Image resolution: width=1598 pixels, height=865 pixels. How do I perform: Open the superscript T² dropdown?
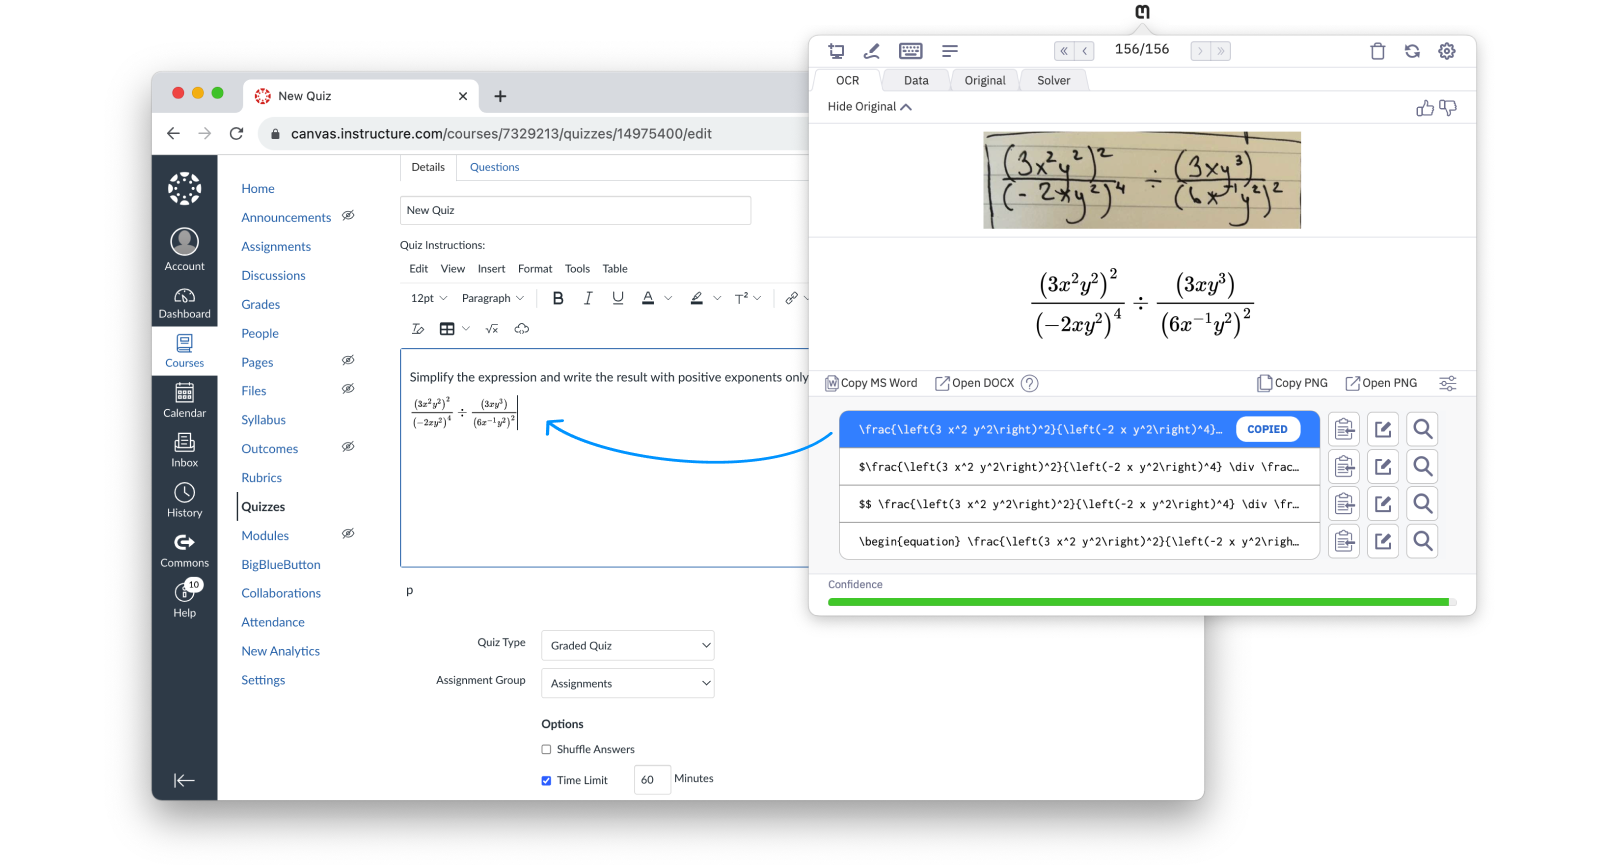pyautogui.click(x=748, y=298)
